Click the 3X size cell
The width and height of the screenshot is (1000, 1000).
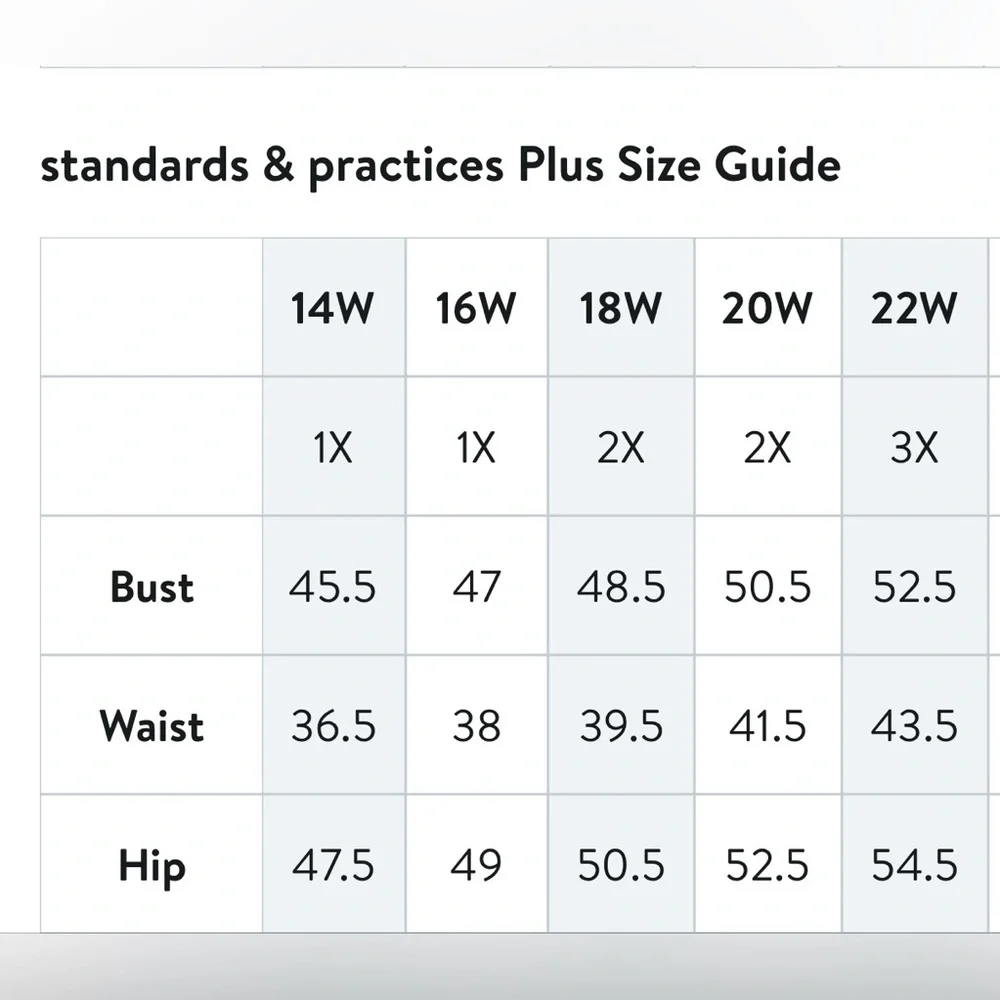pyautogui.click(x=914, y=449)
